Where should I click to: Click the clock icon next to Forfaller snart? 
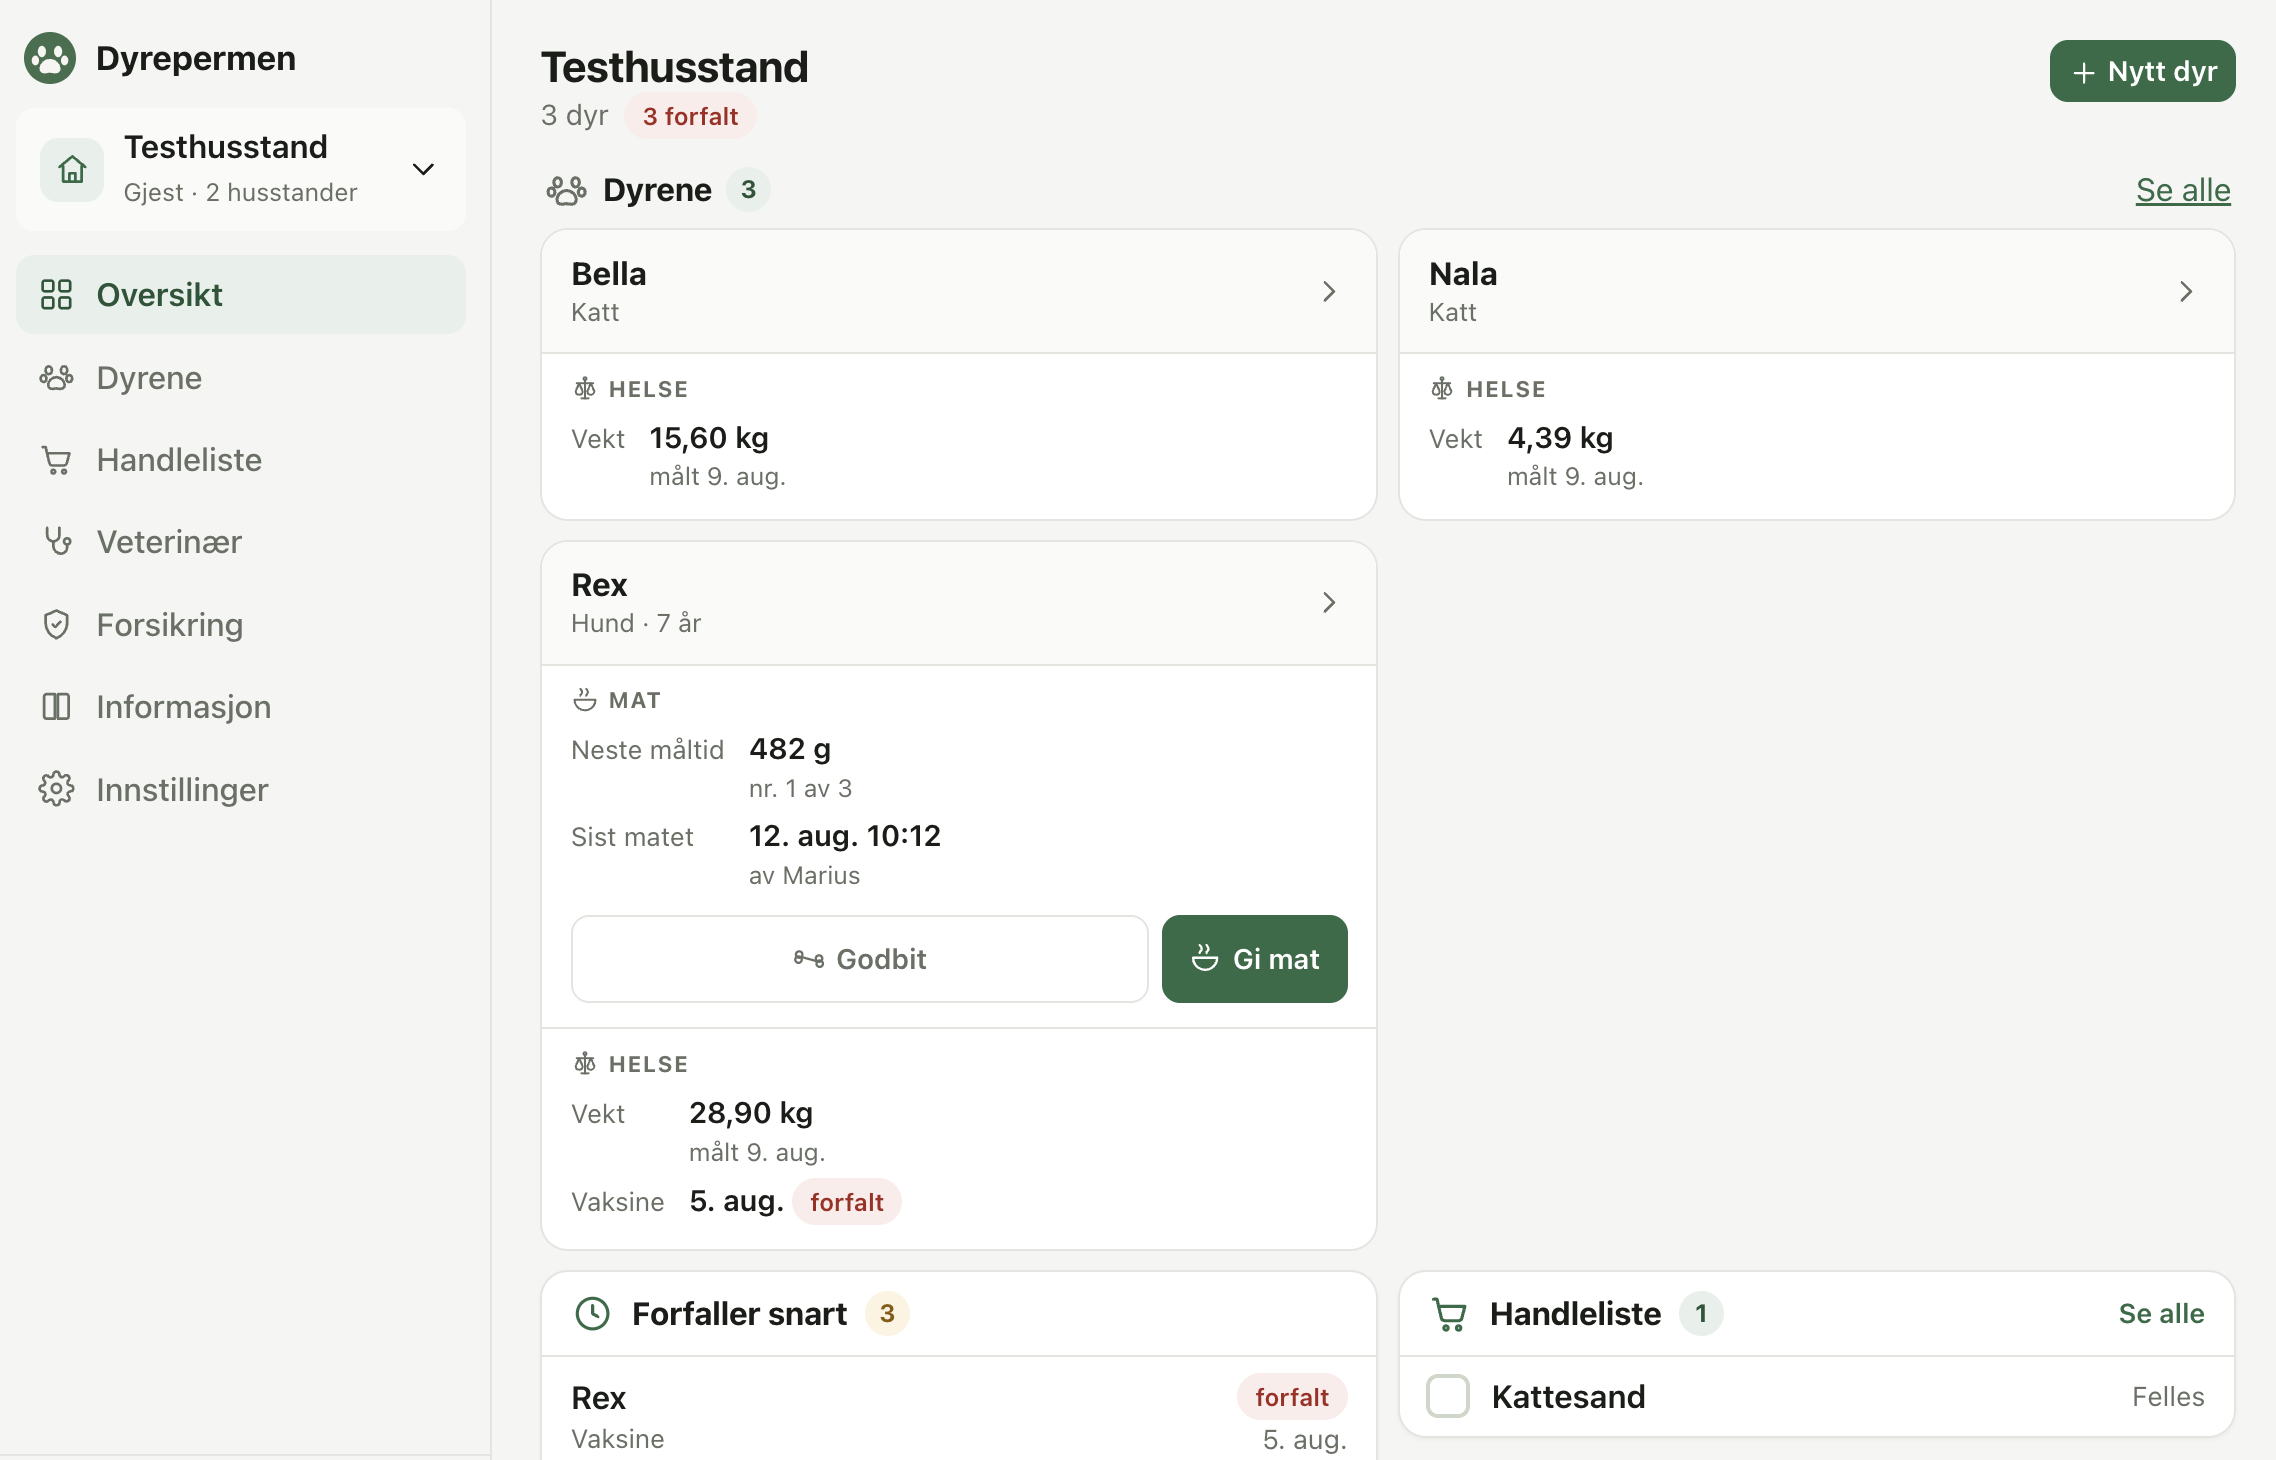593,1313
